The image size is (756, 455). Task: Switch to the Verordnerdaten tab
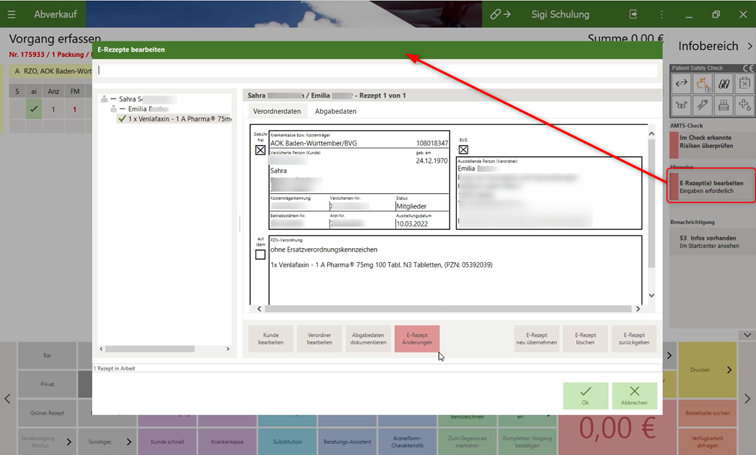pyautogui.click(x=277, y=111)
